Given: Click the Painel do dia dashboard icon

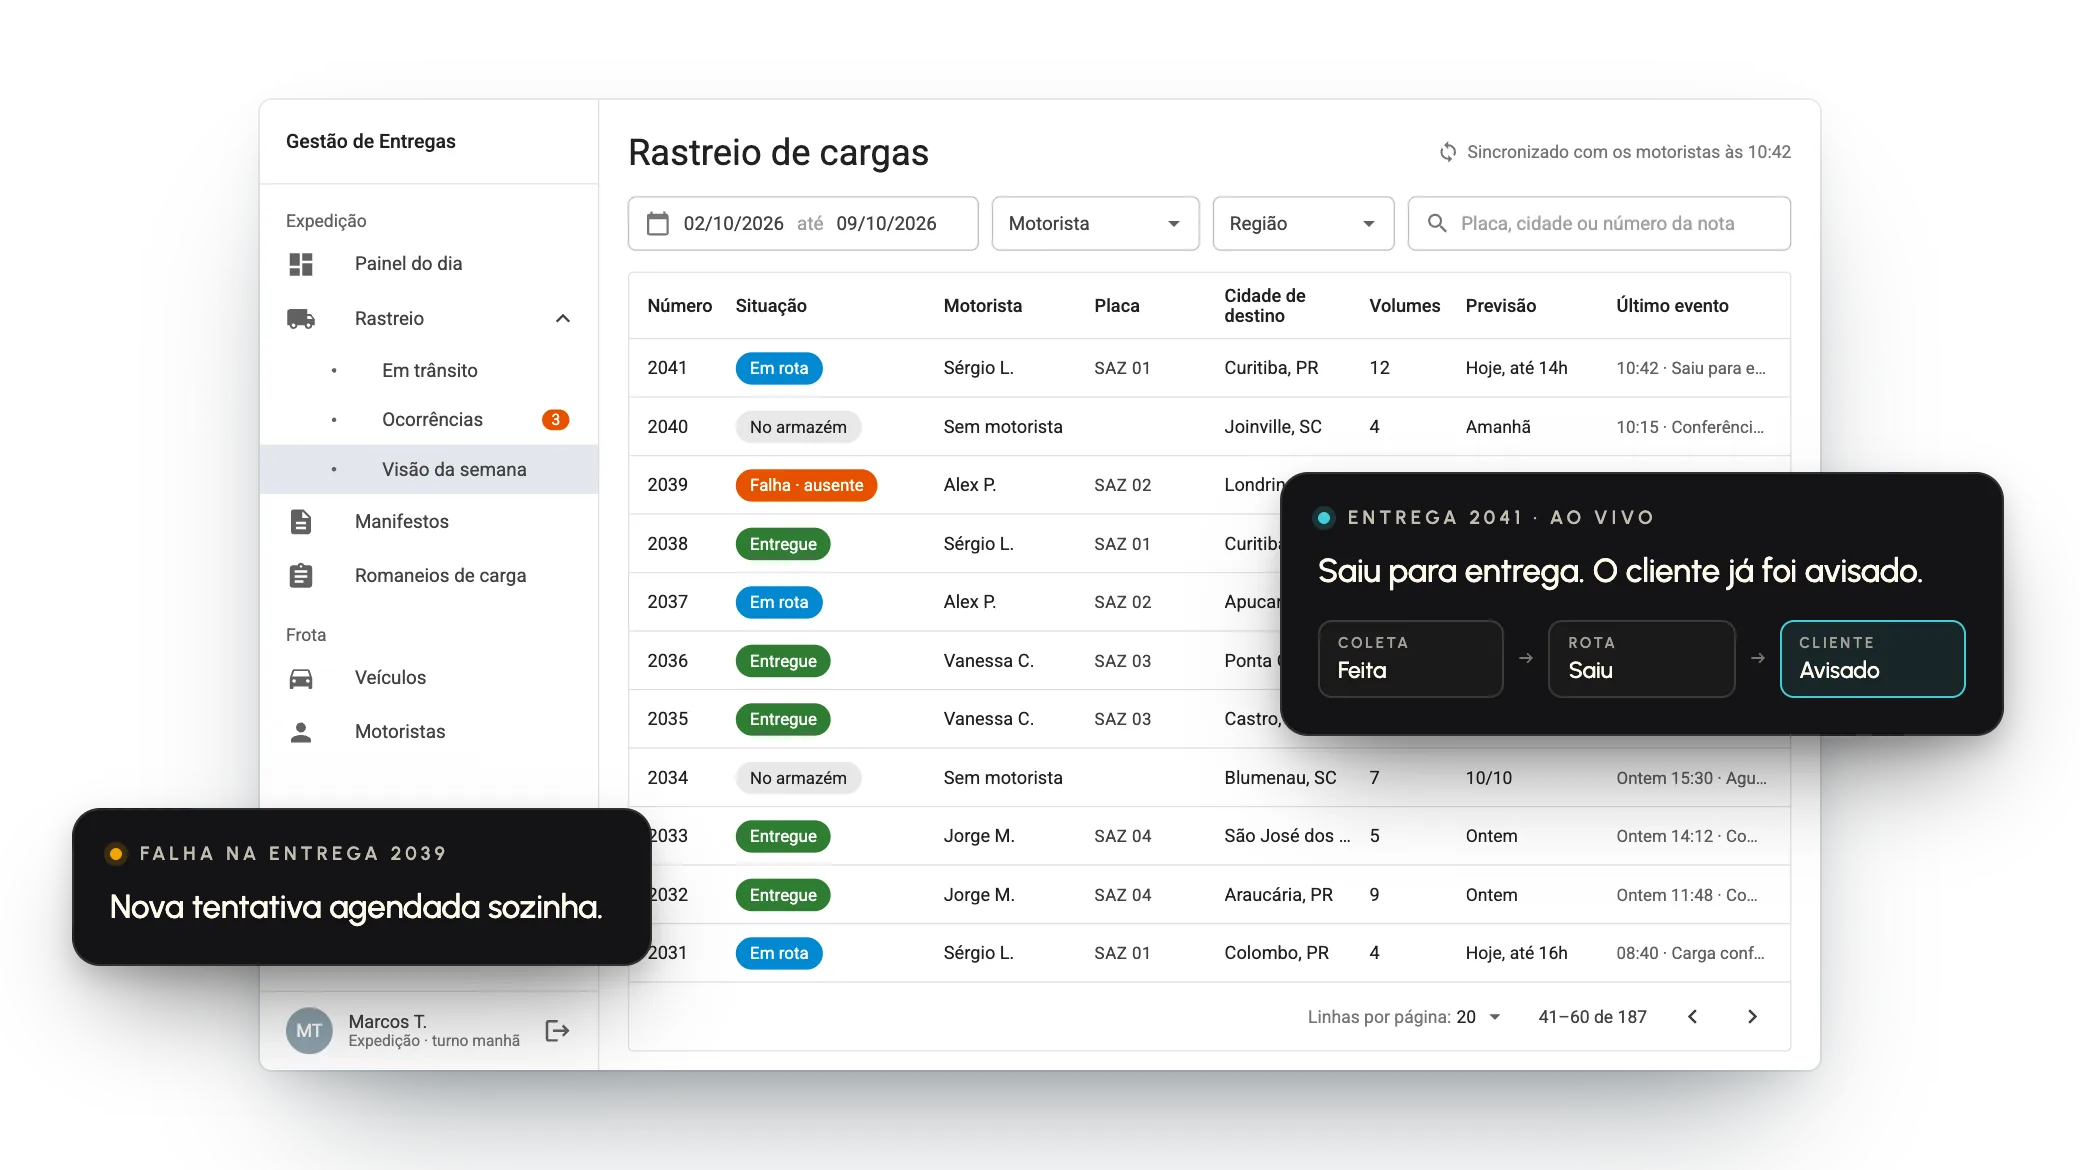Looking at the screenshot, I should 301,264.
